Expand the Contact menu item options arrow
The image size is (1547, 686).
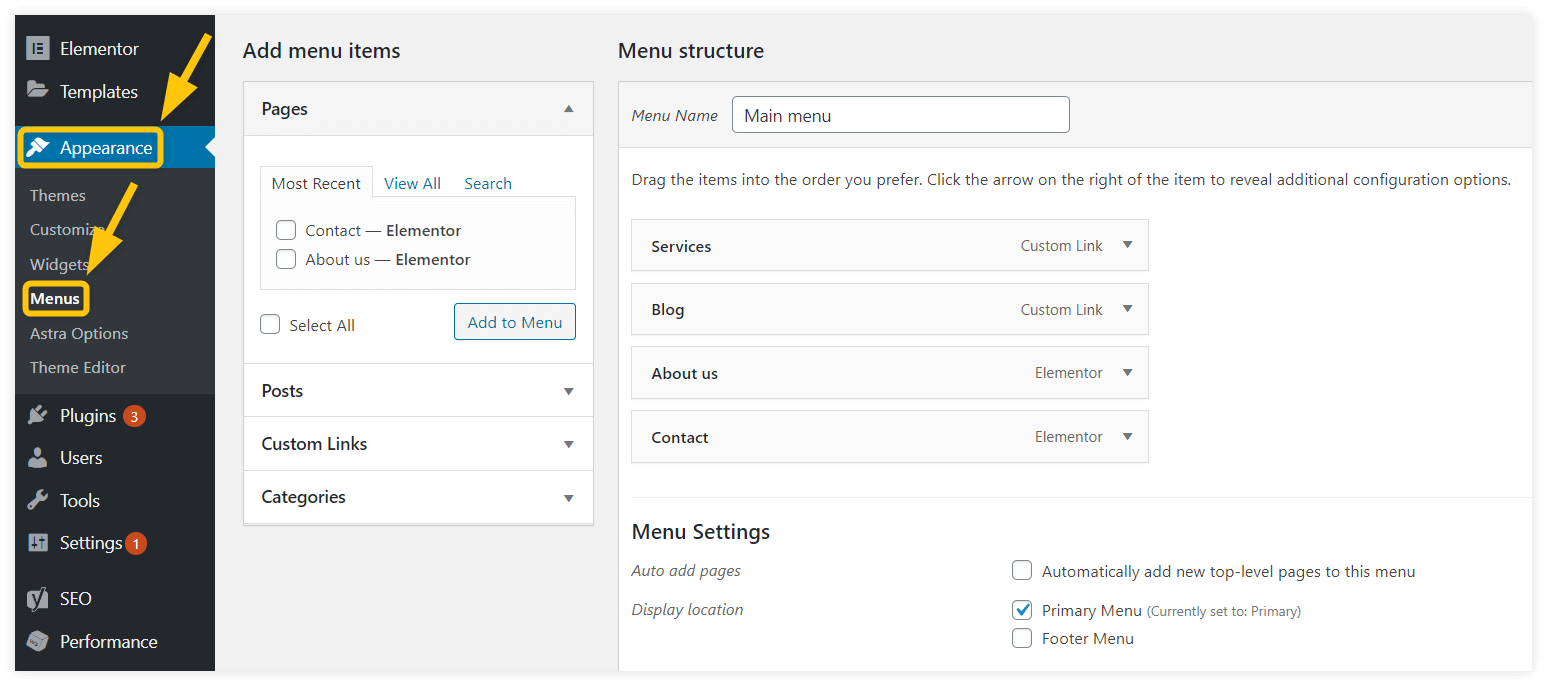point(1127,436)
